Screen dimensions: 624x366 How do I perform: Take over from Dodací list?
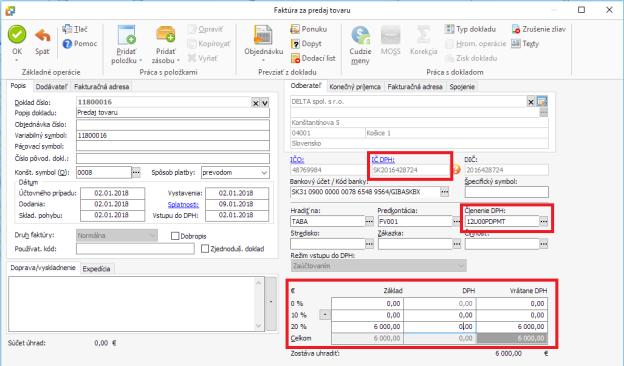pos(313,58)
